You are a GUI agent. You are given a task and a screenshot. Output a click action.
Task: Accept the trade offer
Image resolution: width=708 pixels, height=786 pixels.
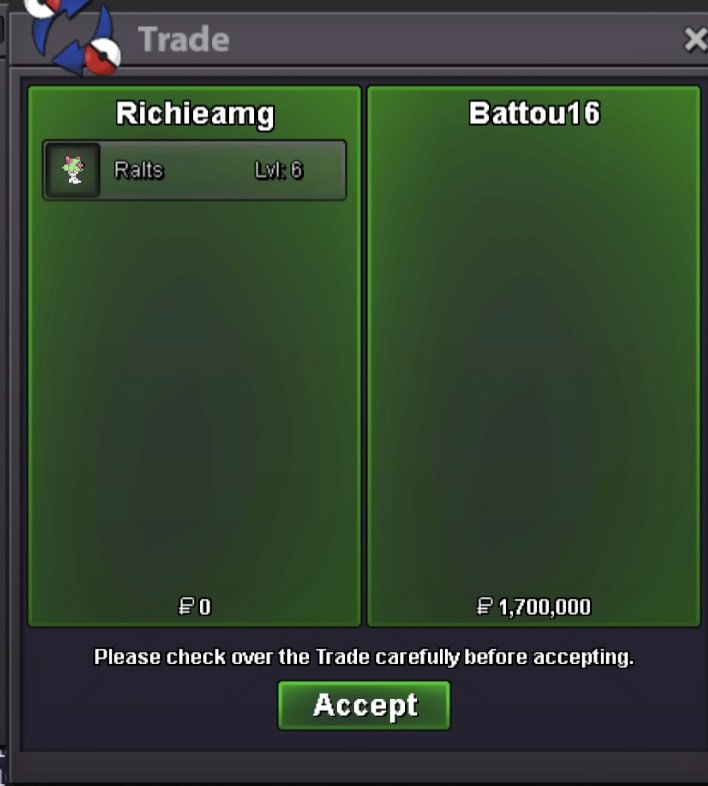(364, 705)
